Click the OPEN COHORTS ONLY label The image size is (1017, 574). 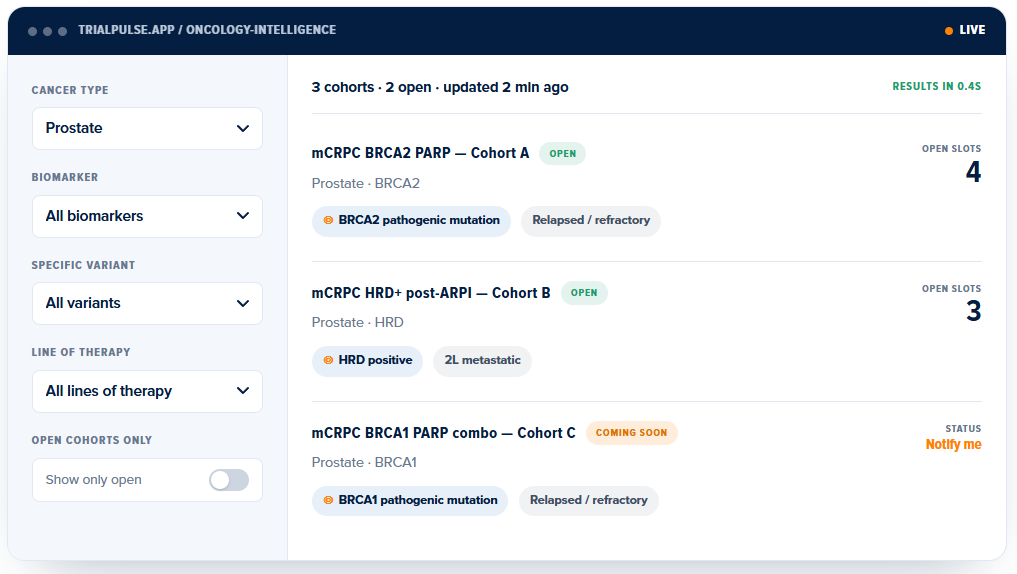[x=92, y=440]
